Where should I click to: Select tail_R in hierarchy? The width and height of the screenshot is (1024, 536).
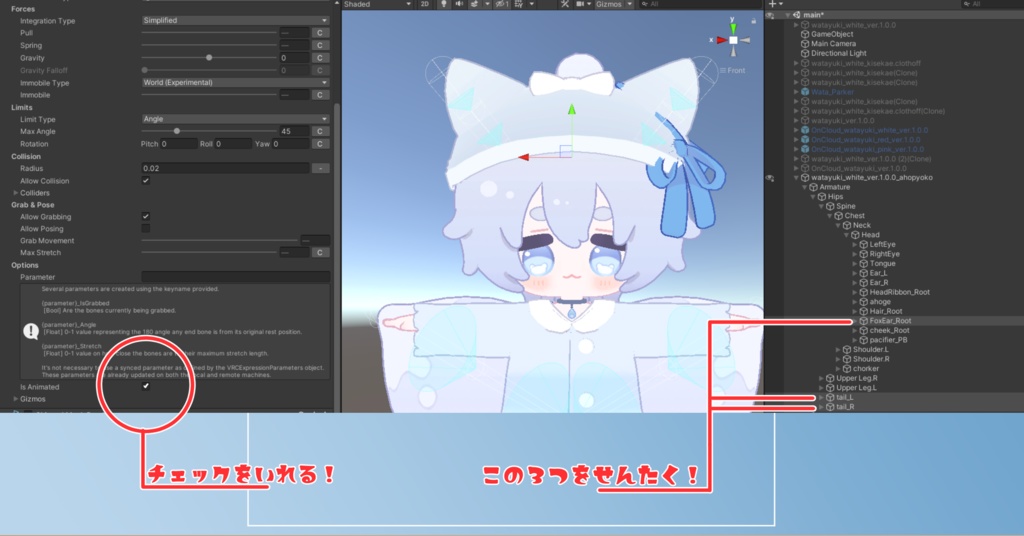[x=845, y=407]
